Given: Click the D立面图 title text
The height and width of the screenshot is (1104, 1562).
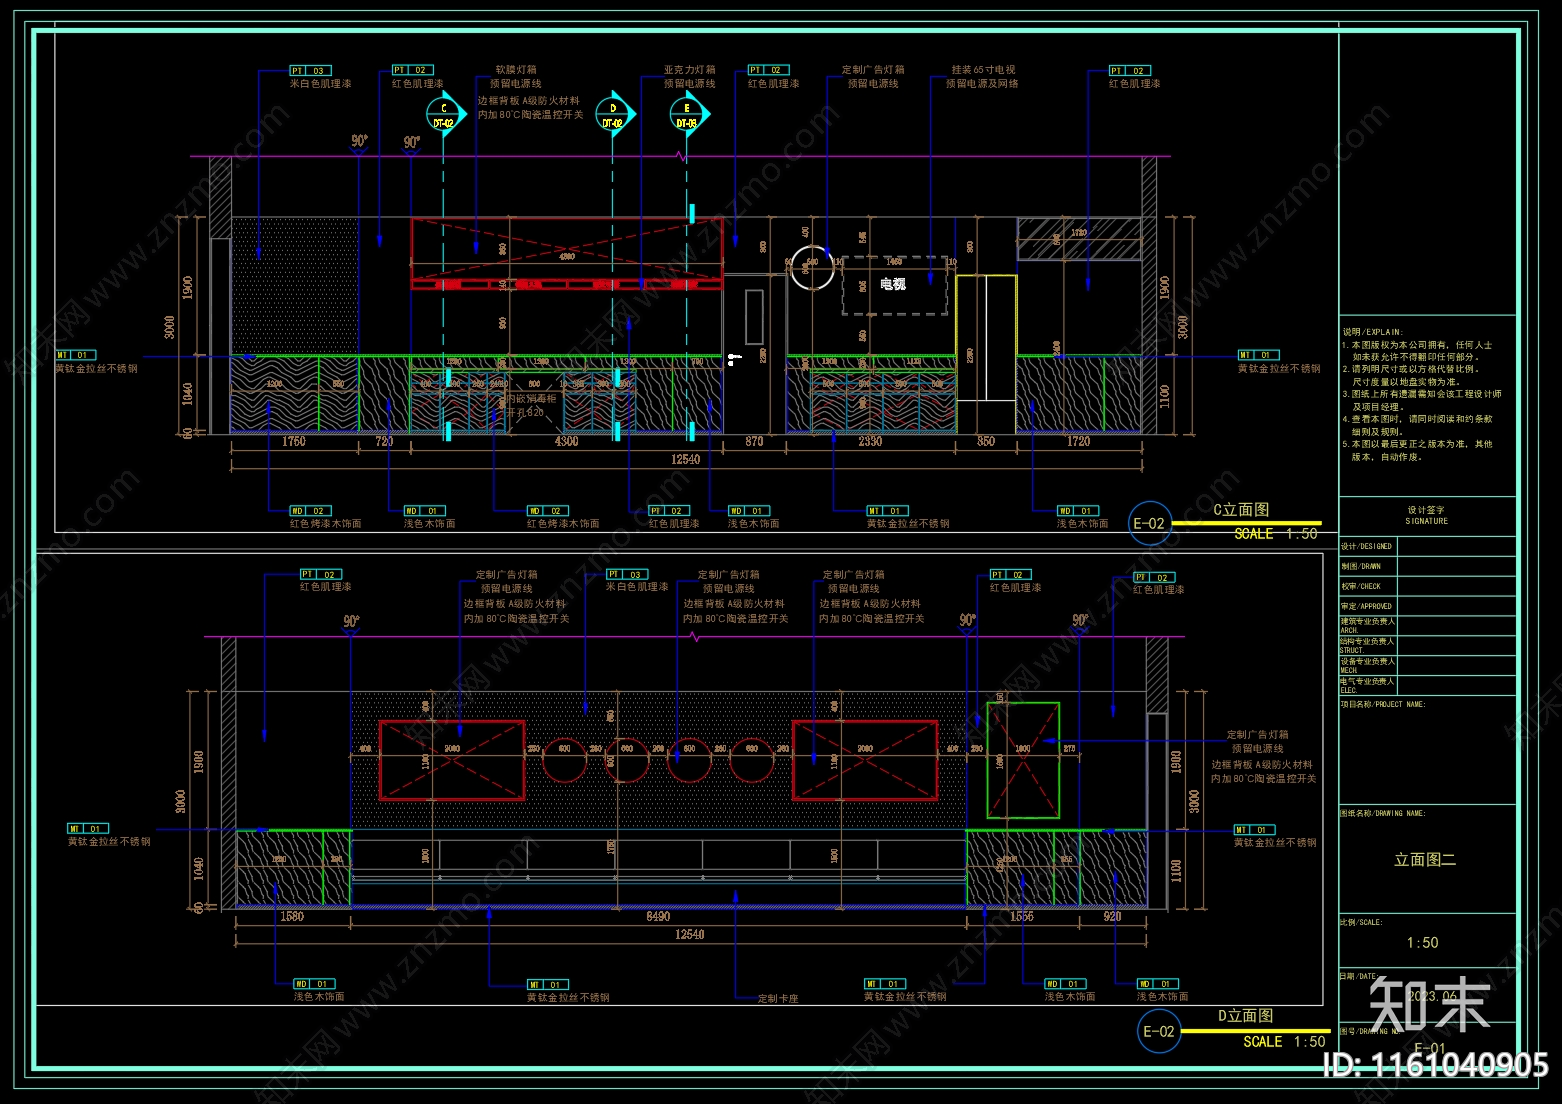Looking at the screenshot, I should (x=1245, y=1016).
